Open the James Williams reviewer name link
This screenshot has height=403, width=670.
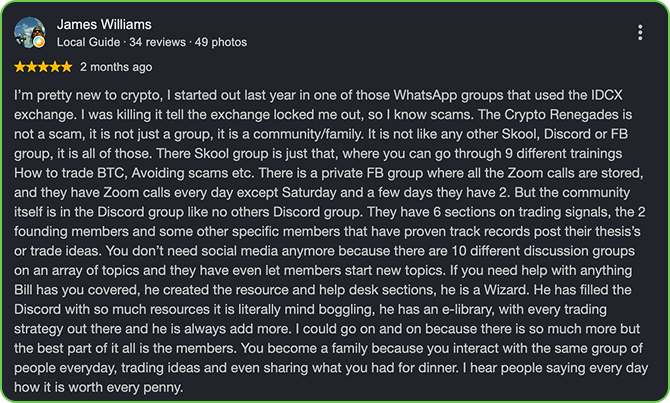(x=104, y=24)
